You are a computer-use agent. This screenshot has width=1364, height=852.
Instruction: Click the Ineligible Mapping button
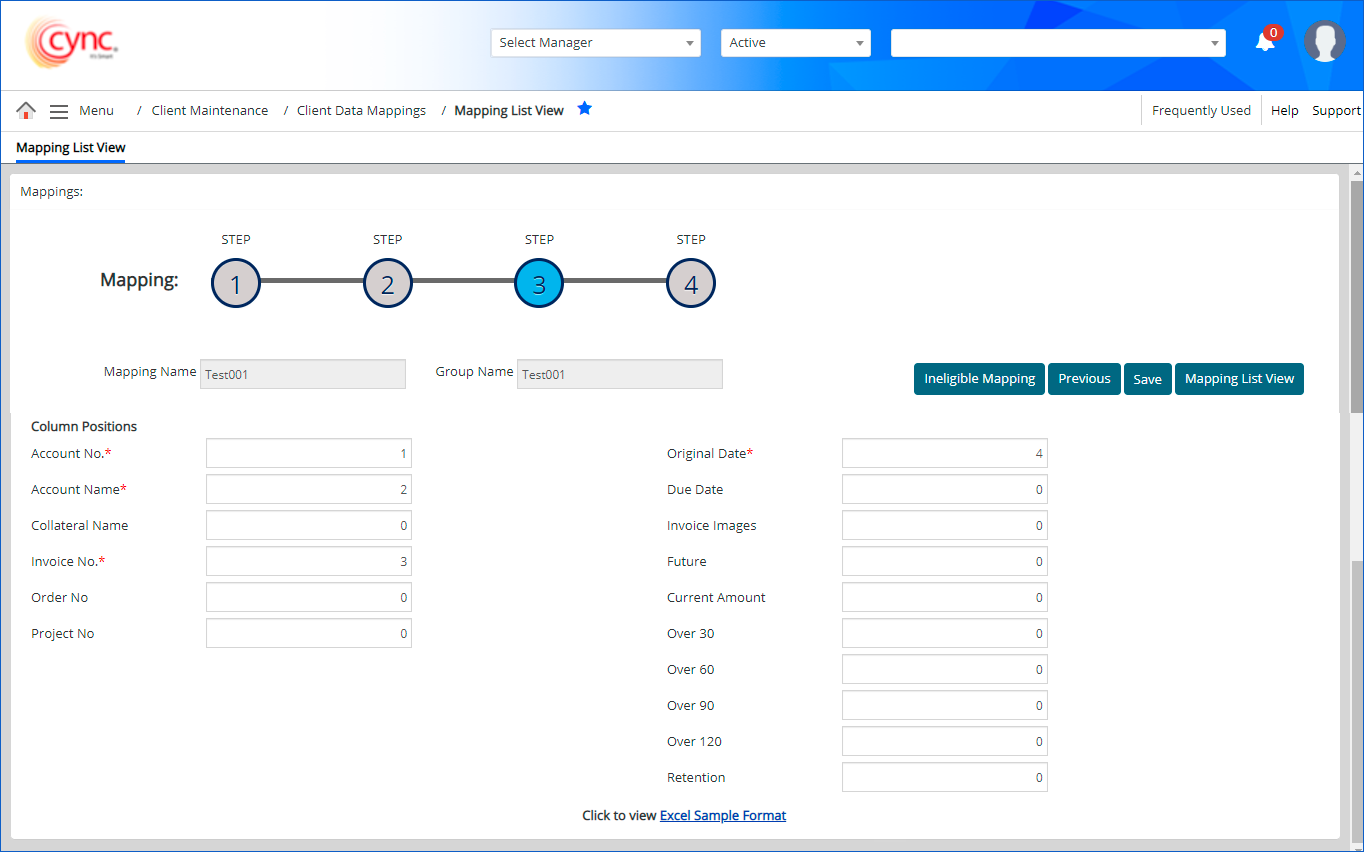click(x=979, y=379)
